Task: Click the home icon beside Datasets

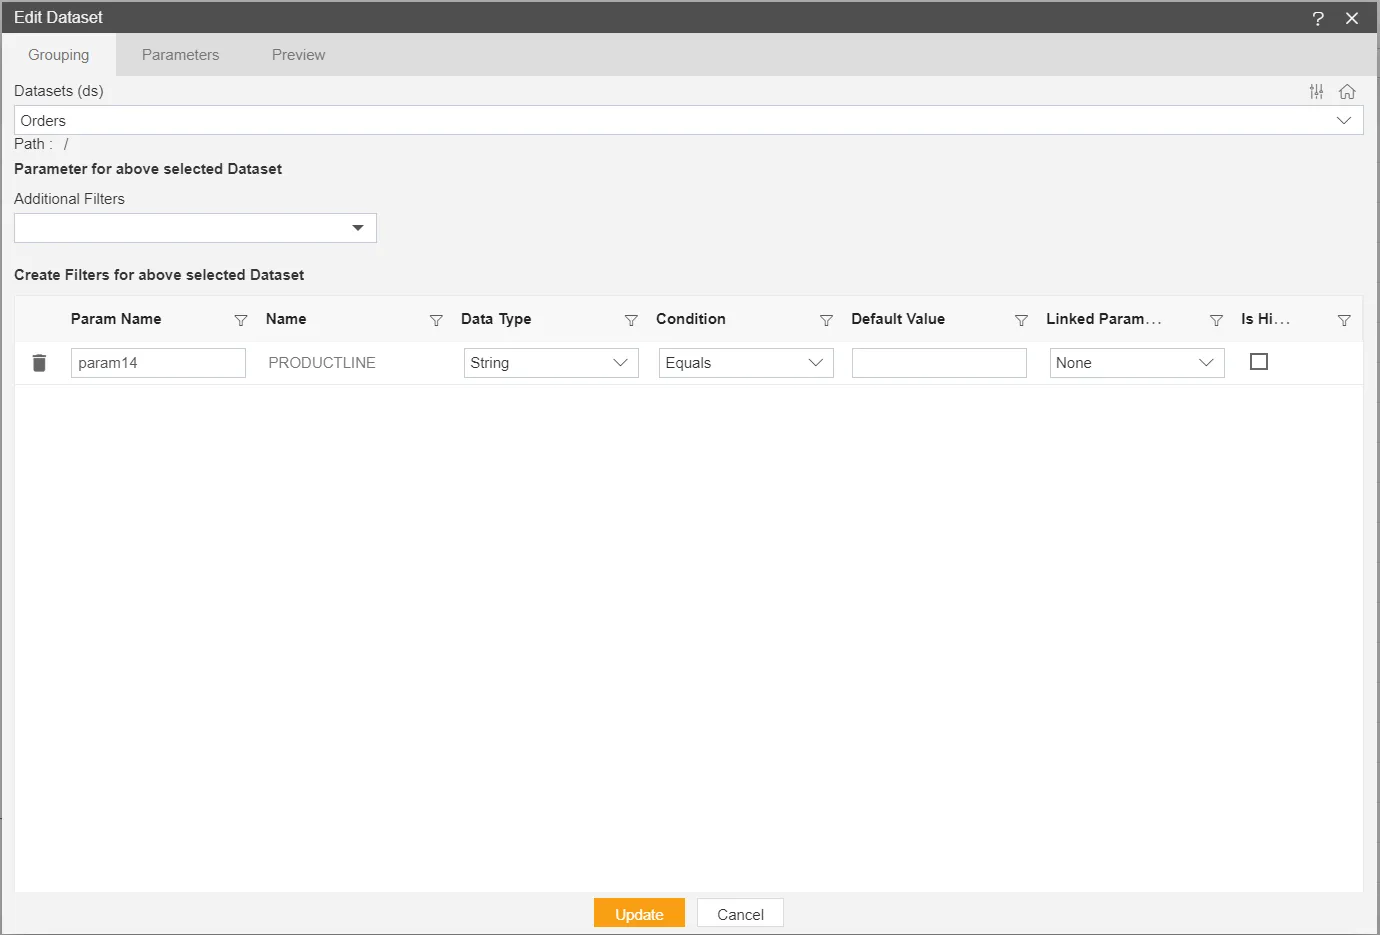Action: click(x=1347, y=92)
